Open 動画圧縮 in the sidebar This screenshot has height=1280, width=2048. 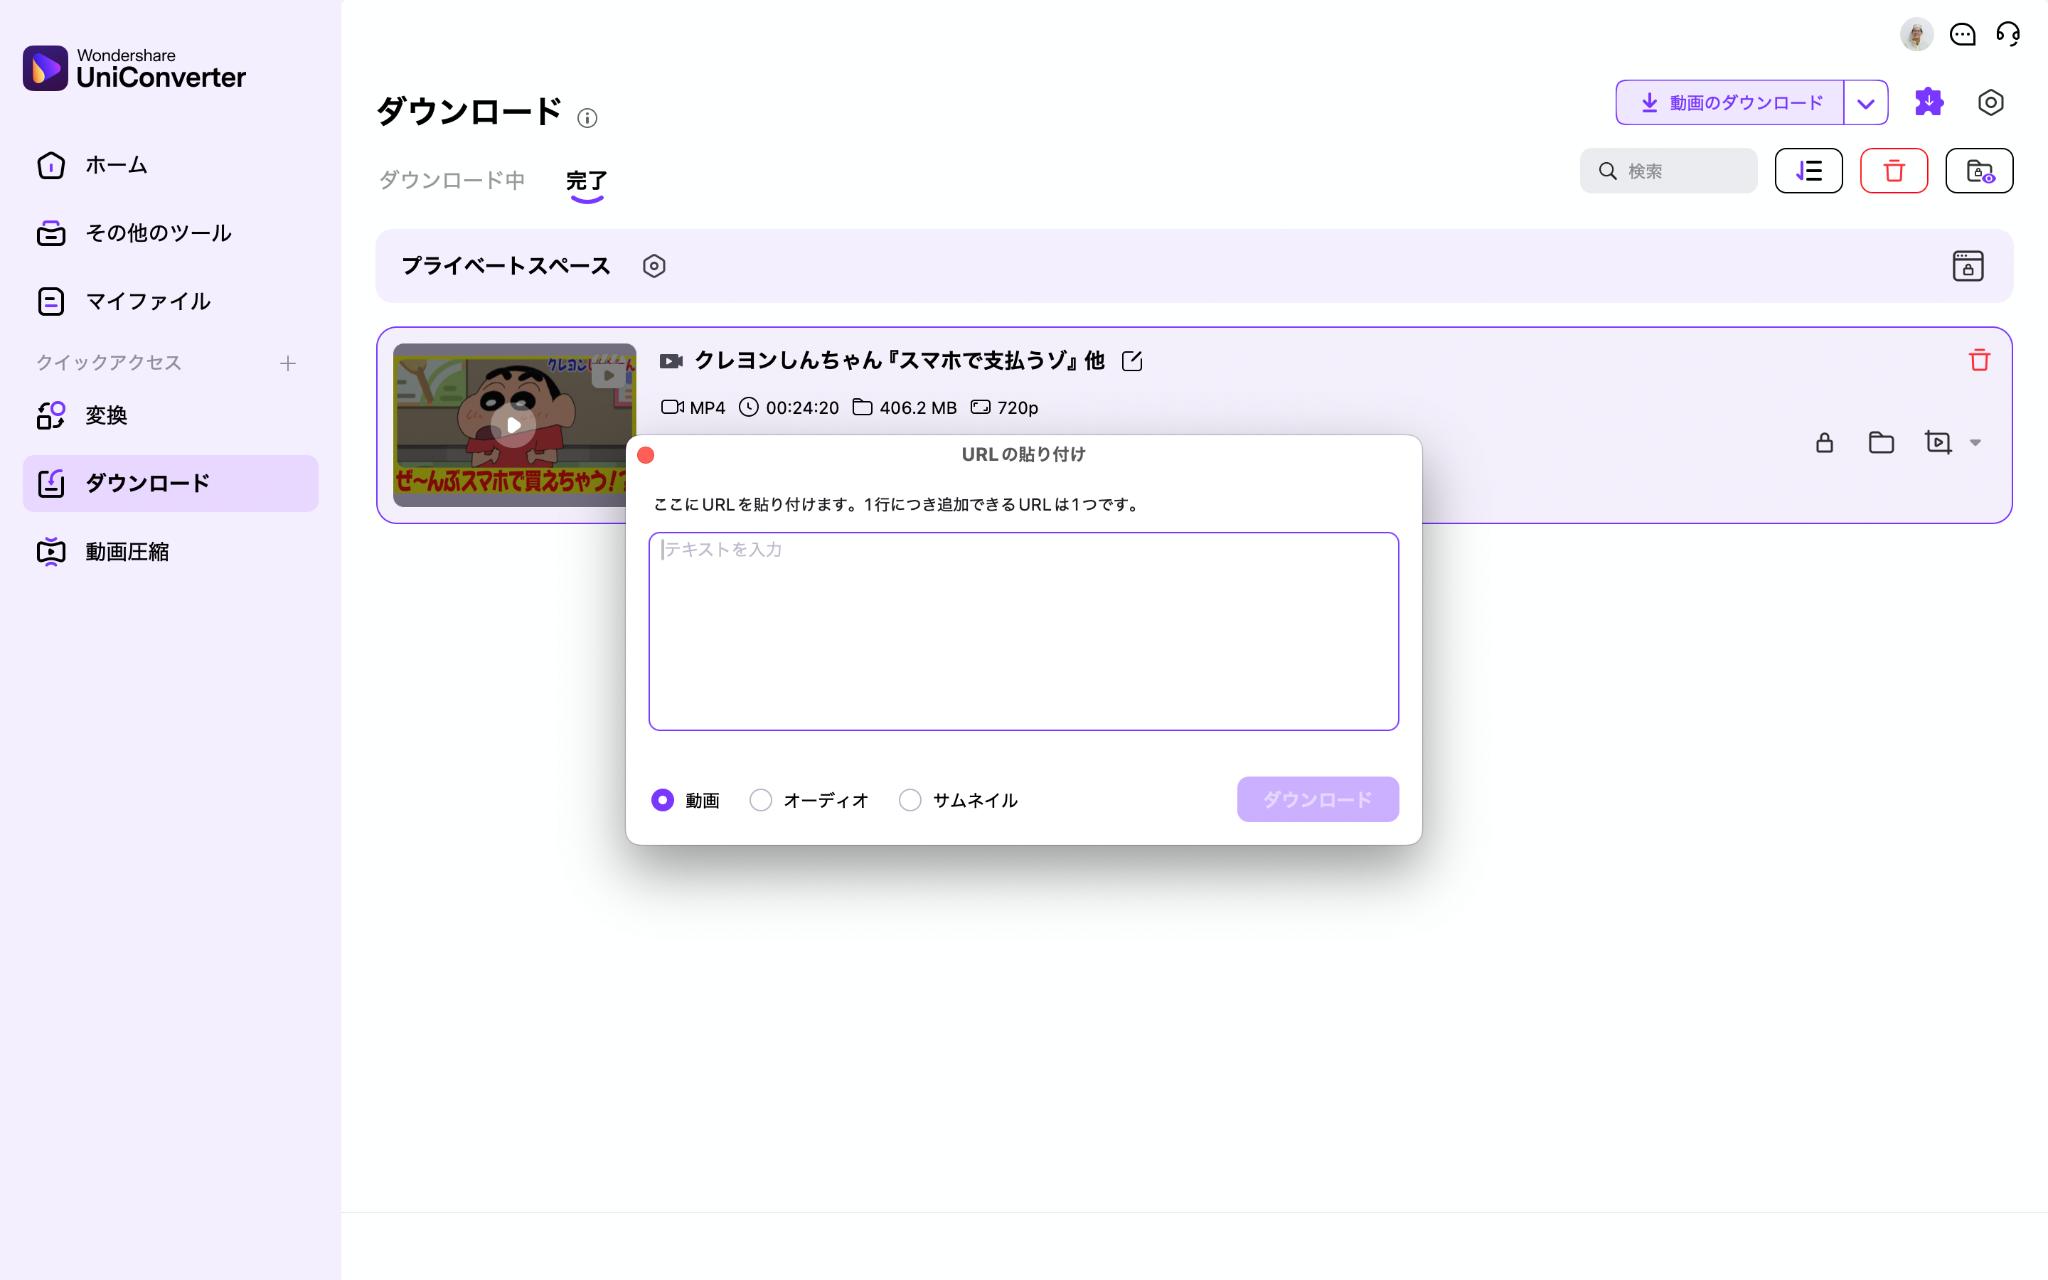(127, 552)
